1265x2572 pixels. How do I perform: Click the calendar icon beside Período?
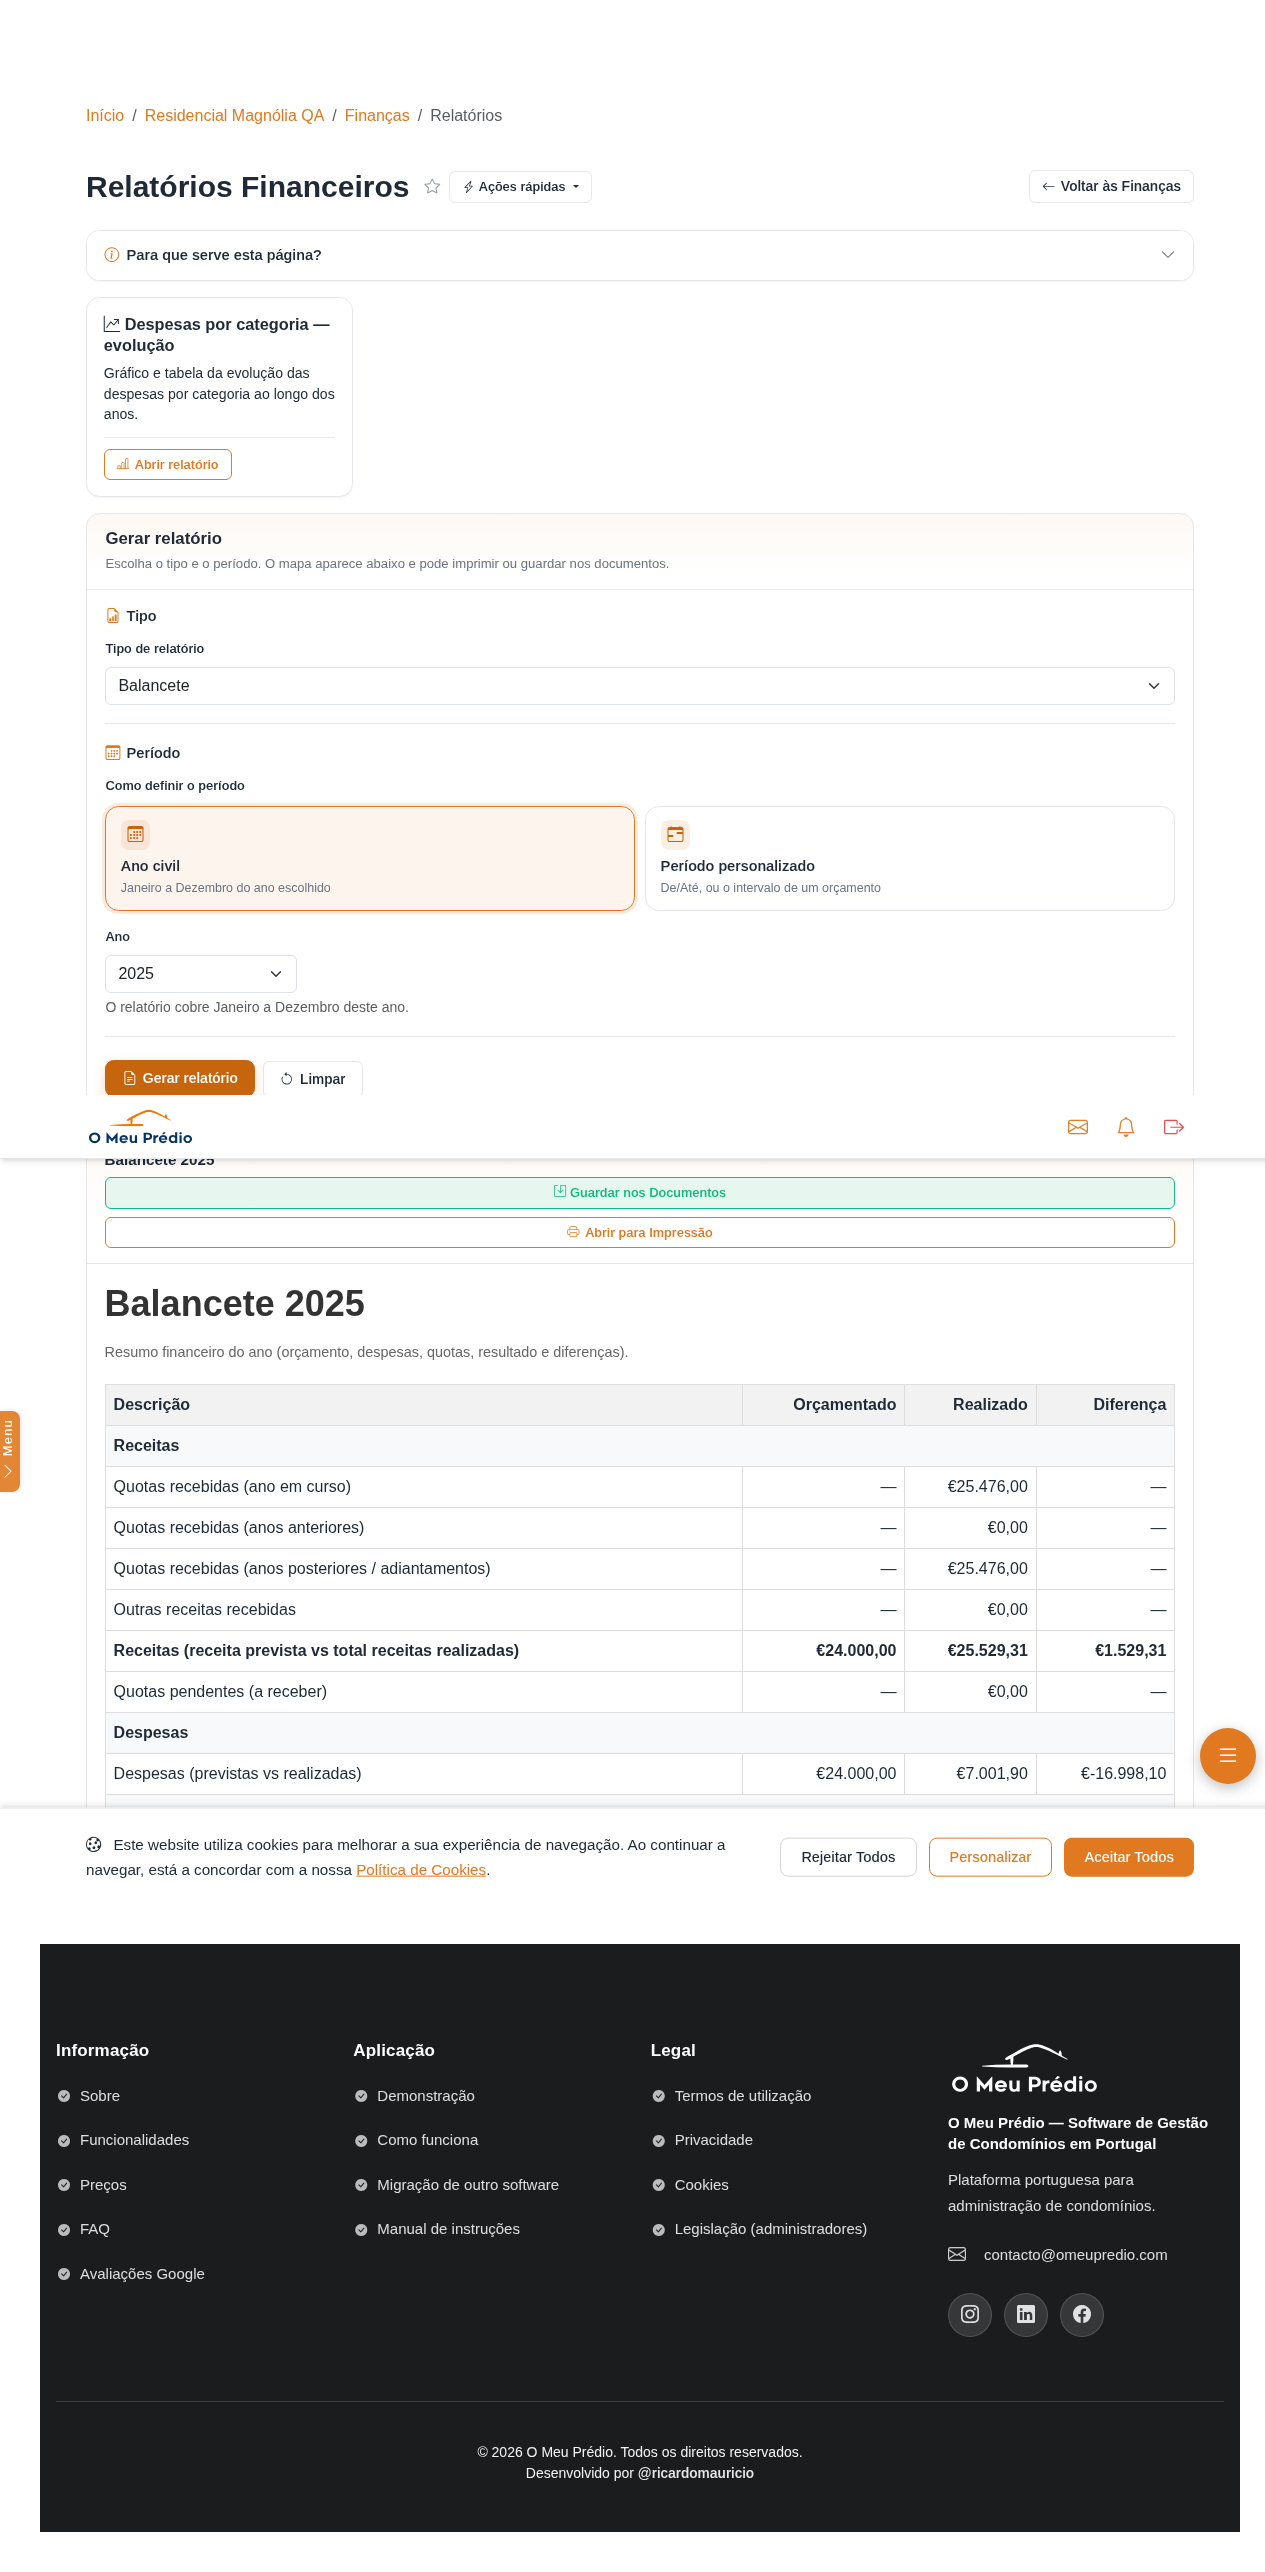pyautogui.click(x=113, y=753)
